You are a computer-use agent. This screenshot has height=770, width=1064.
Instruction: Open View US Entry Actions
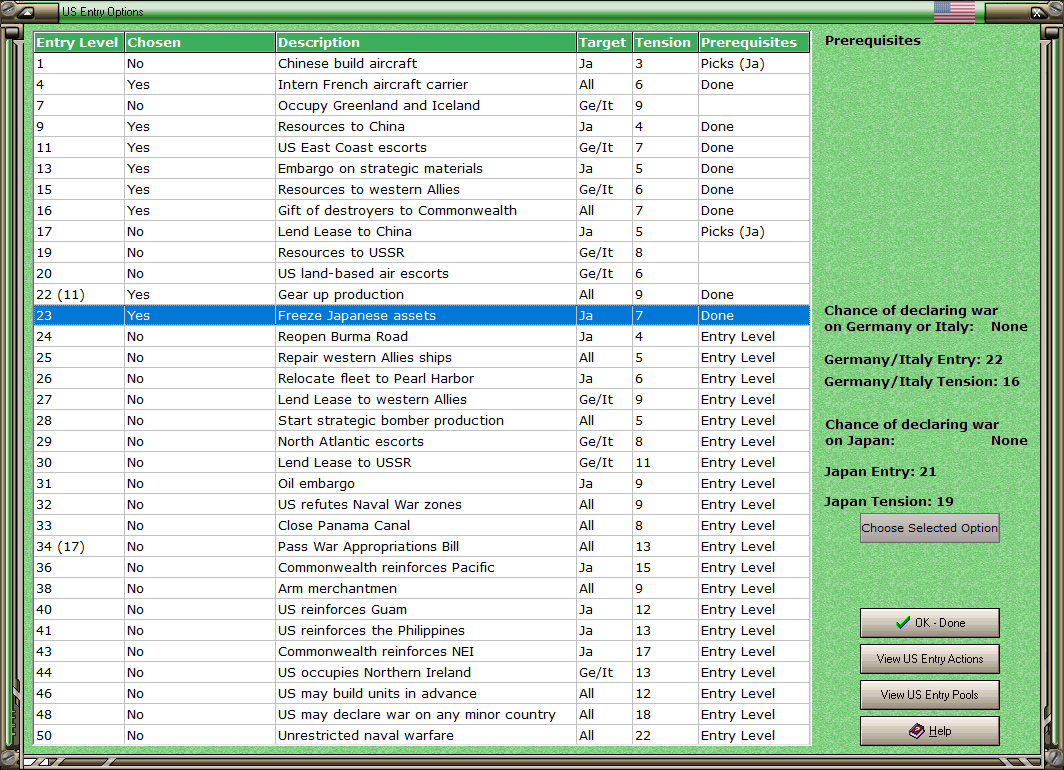(930, 659)
